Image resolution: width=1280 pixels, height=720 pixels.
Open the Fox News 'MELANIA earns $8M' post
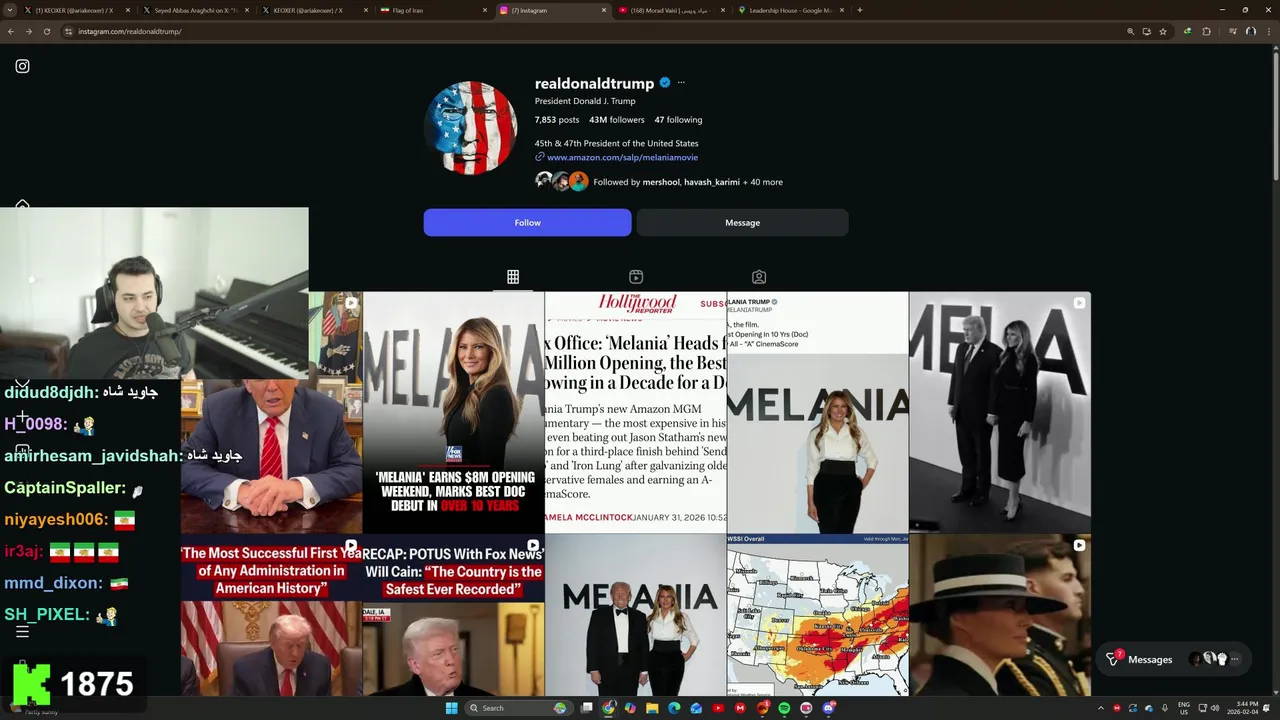[x=454, y=412]
